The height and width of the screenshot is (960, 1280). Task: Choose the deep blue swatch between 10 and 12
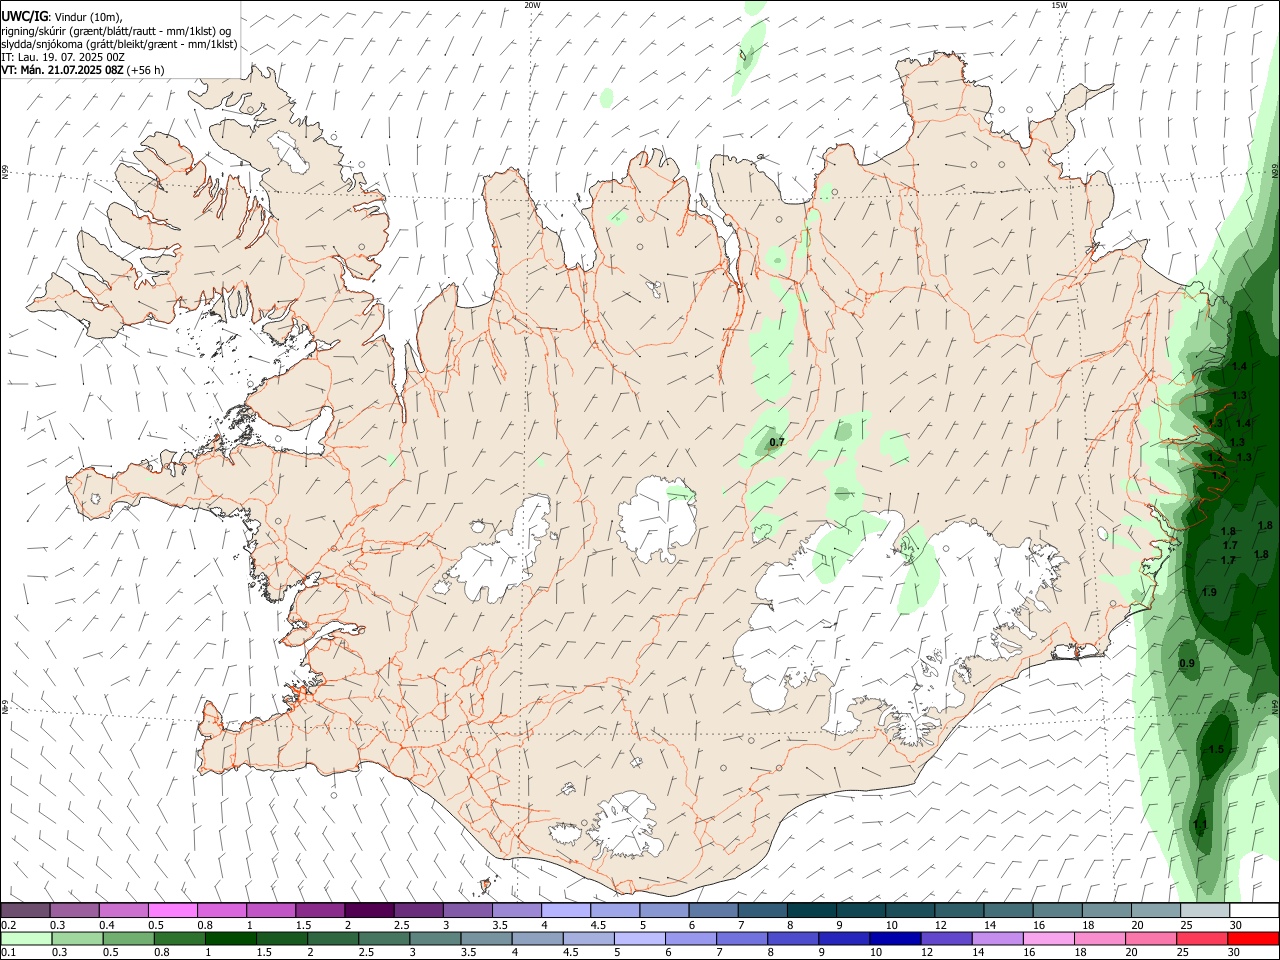click(895, 938)
